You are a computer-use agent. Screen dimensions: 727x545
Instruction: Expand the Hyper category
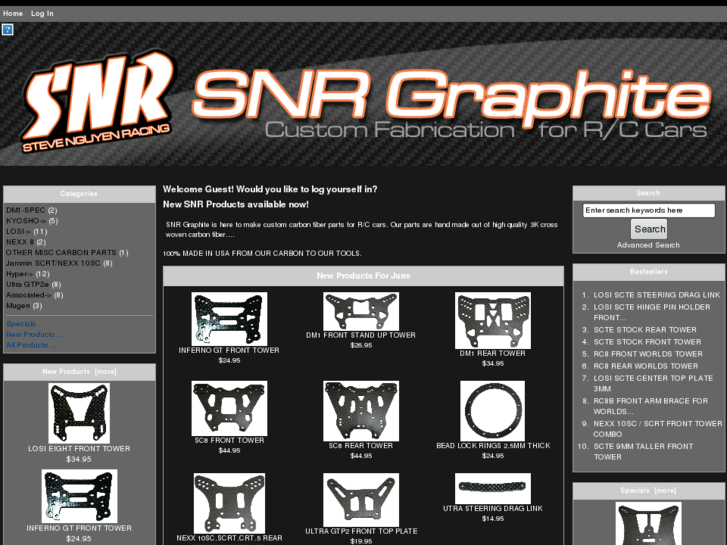click(21, 274)
